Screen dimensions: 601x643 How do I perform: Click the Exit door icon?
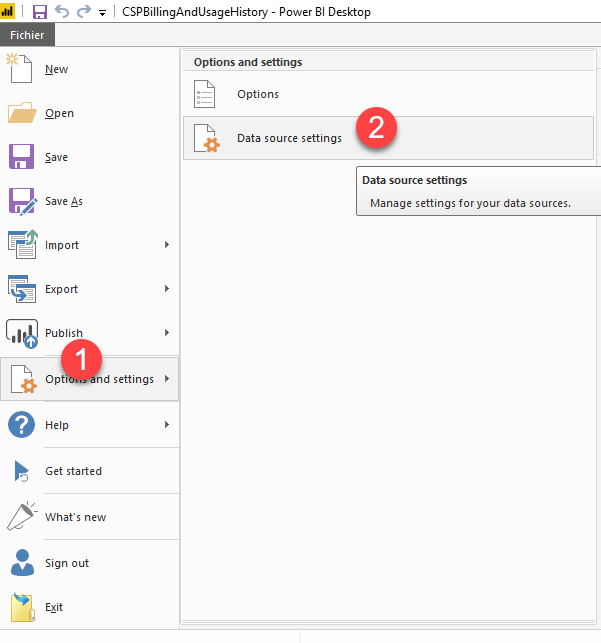pos(23,607)
